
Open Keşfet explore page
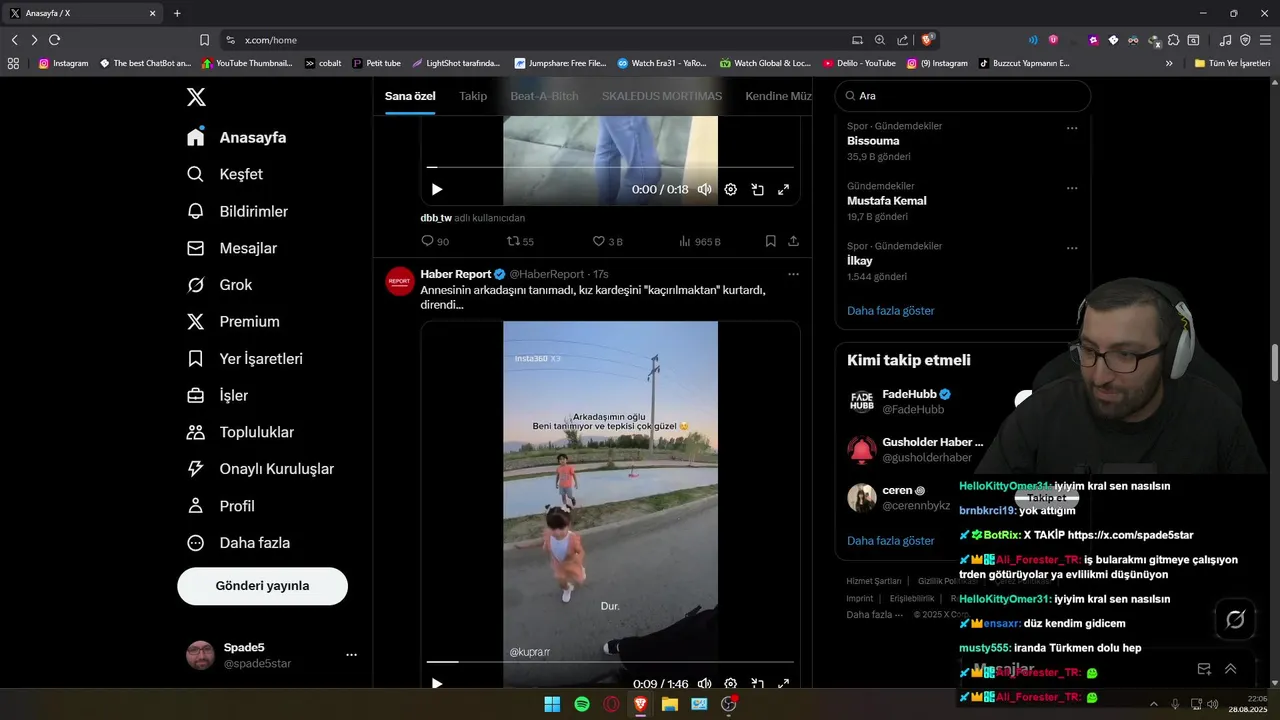pyautogui.click(x=225, y=174)
